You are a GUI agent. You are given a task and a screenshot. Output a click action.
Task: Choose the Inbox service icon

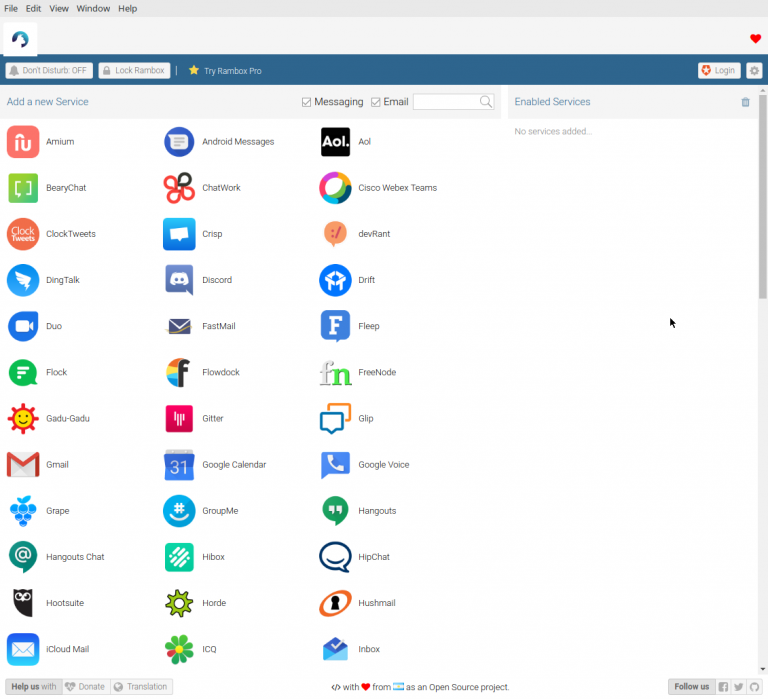pyautogui.click(x=336, y=650)
